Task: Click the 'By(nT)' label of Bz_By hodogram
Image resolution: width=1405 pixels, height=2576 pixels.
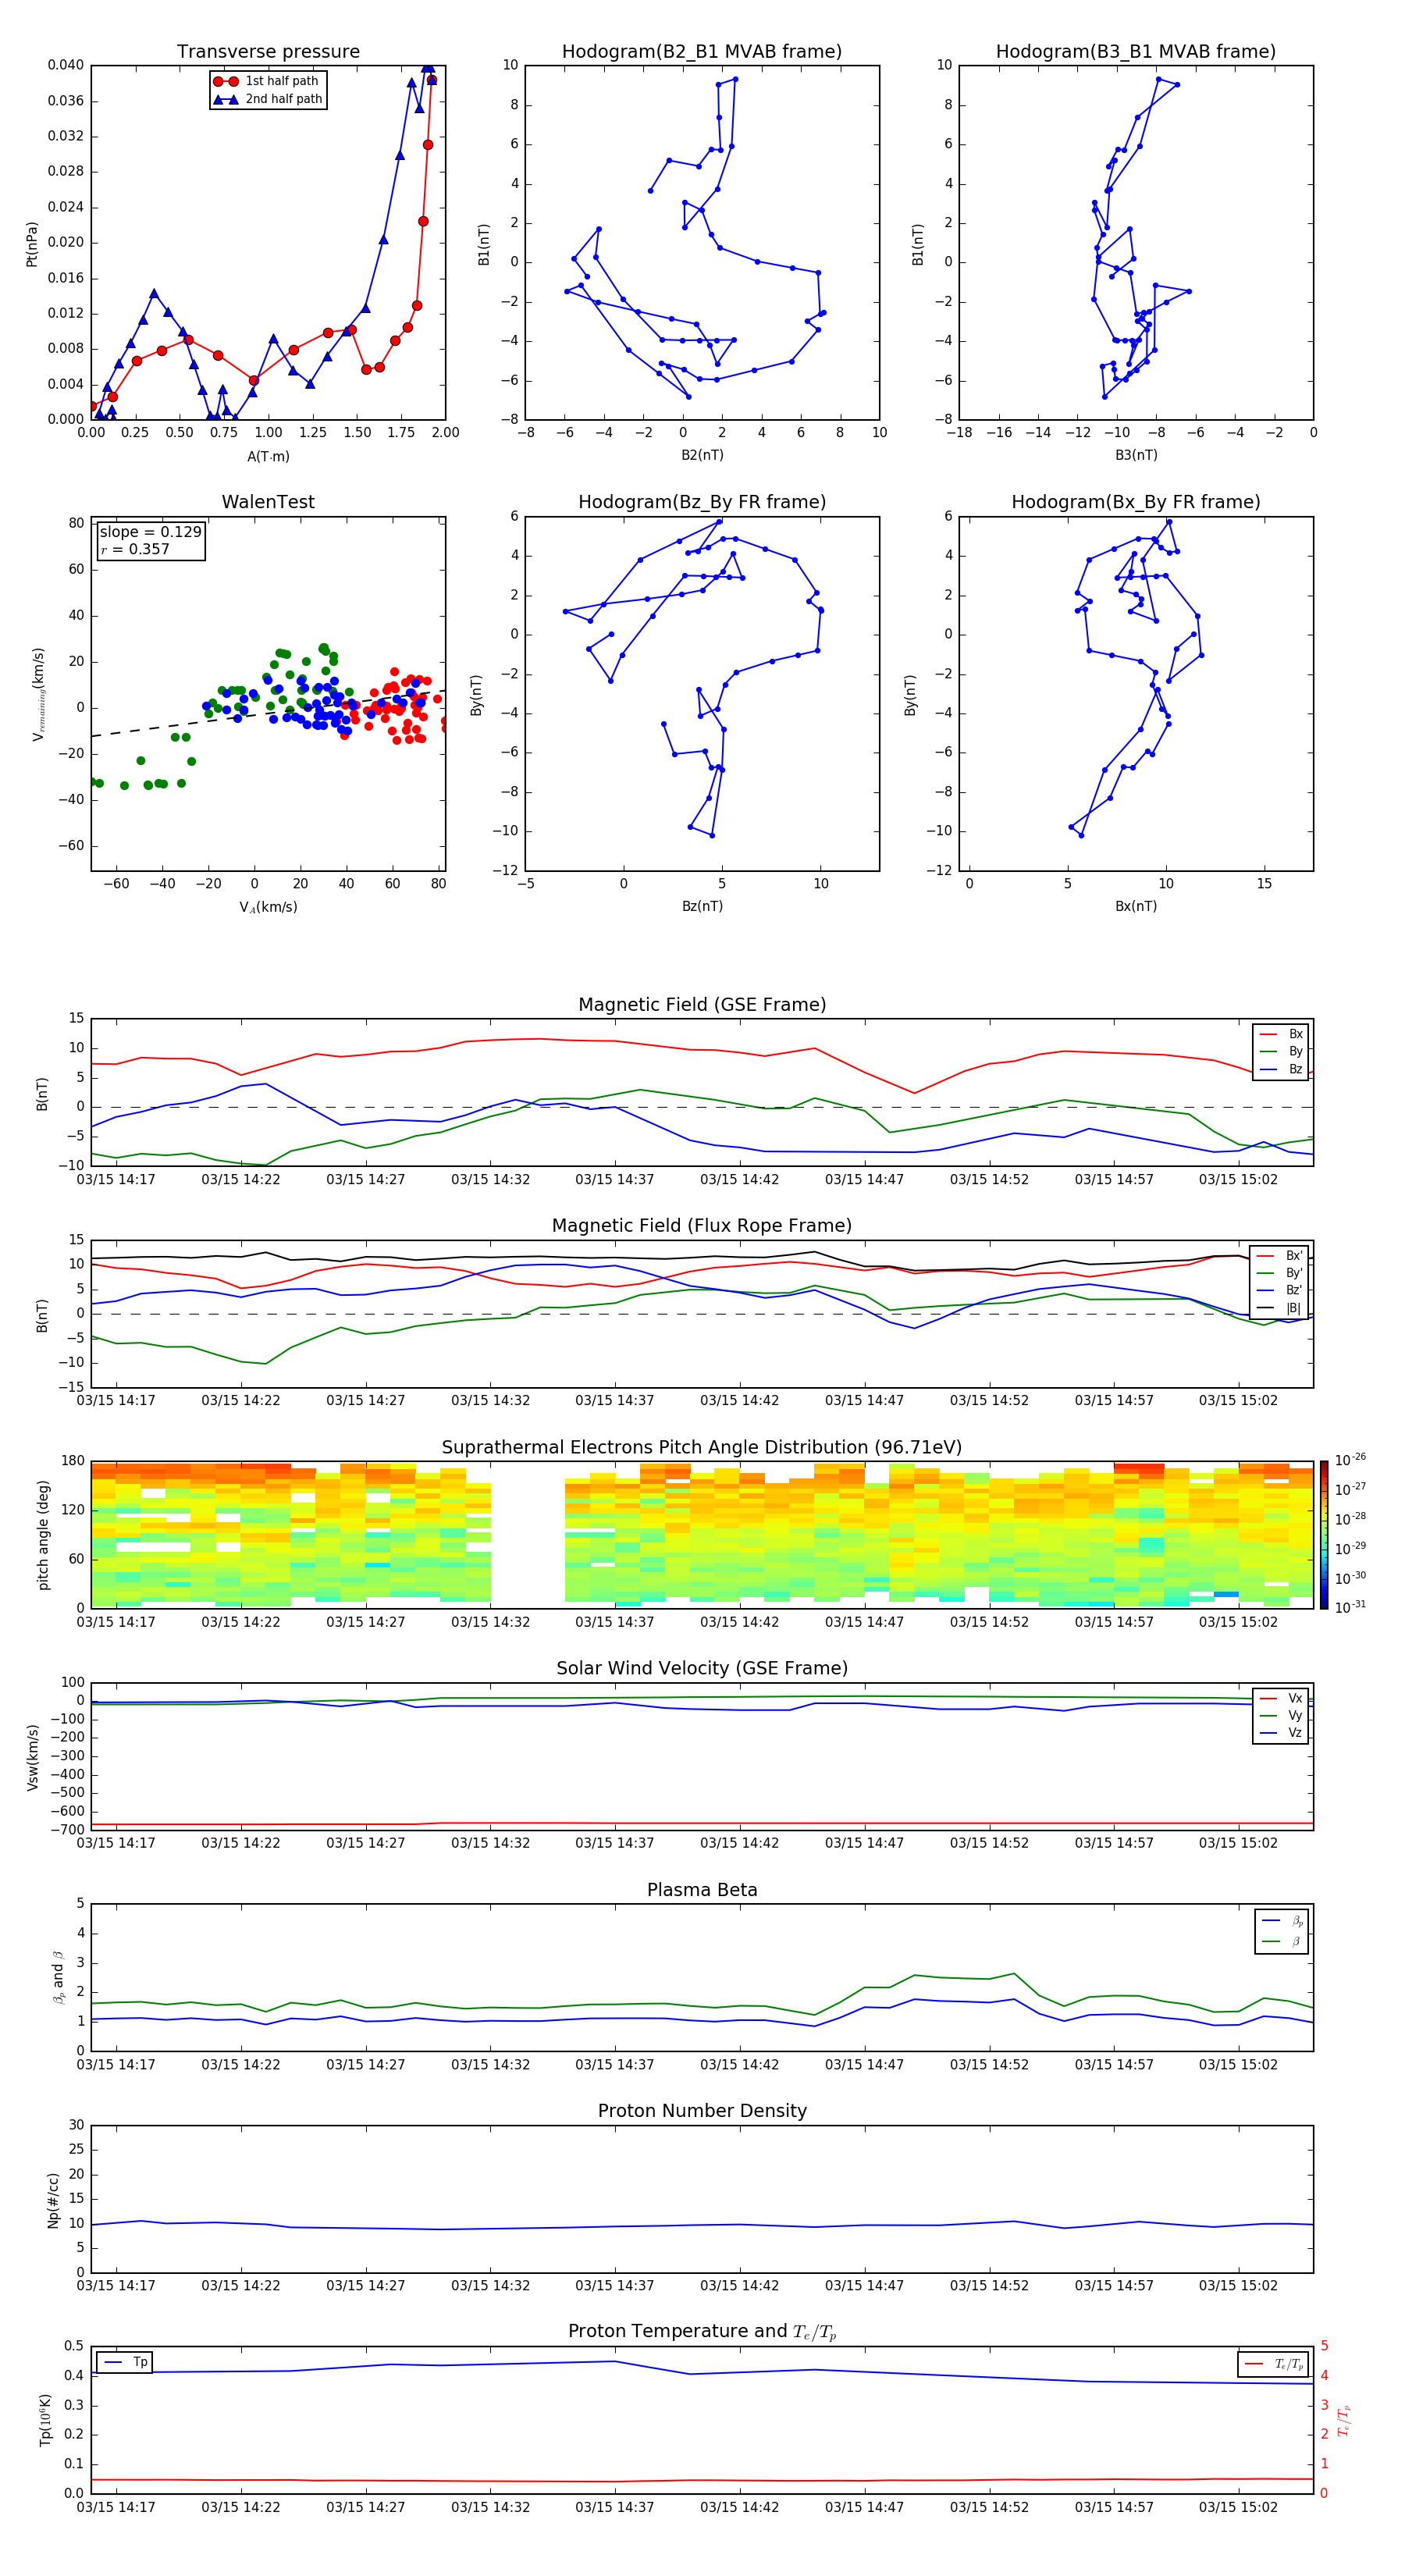Action: pyautogui.click(x=476, y=694)
